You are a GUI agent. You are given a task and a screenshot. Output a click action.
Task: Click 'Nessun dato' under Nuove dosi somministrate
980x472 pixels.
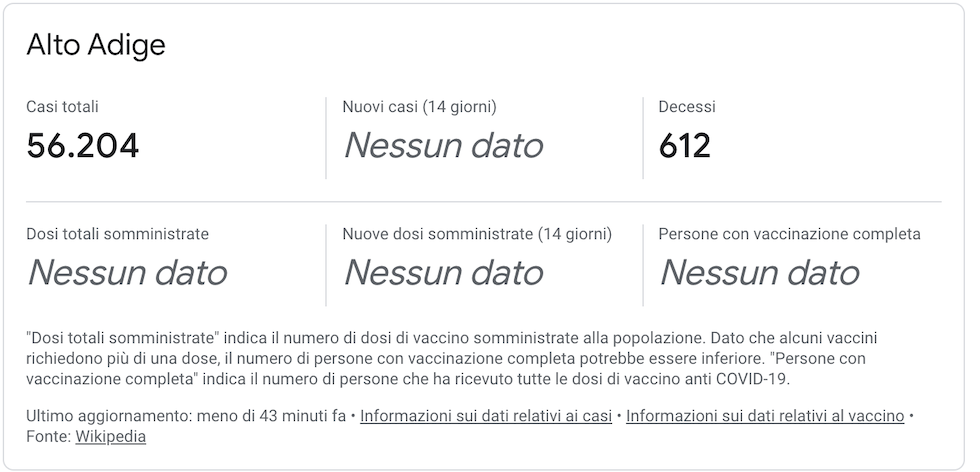pos(443,273)
